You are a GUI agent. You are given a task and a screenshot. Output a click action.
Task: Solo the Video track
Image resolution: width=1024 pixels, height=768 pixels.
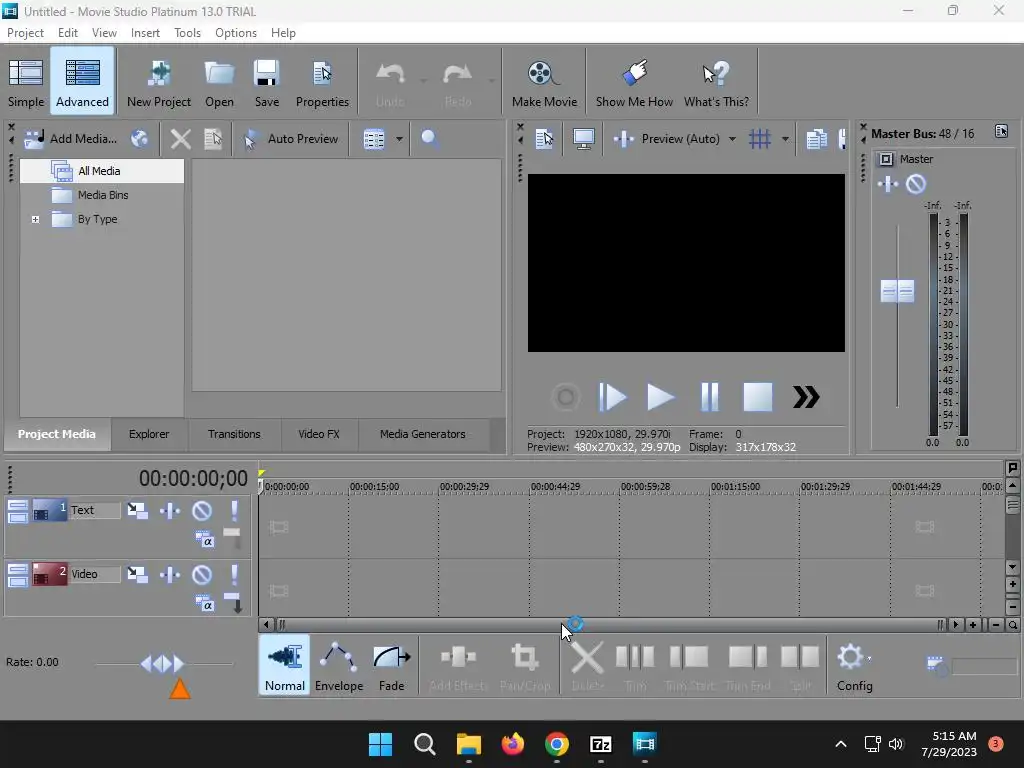(x=234, y=574)
